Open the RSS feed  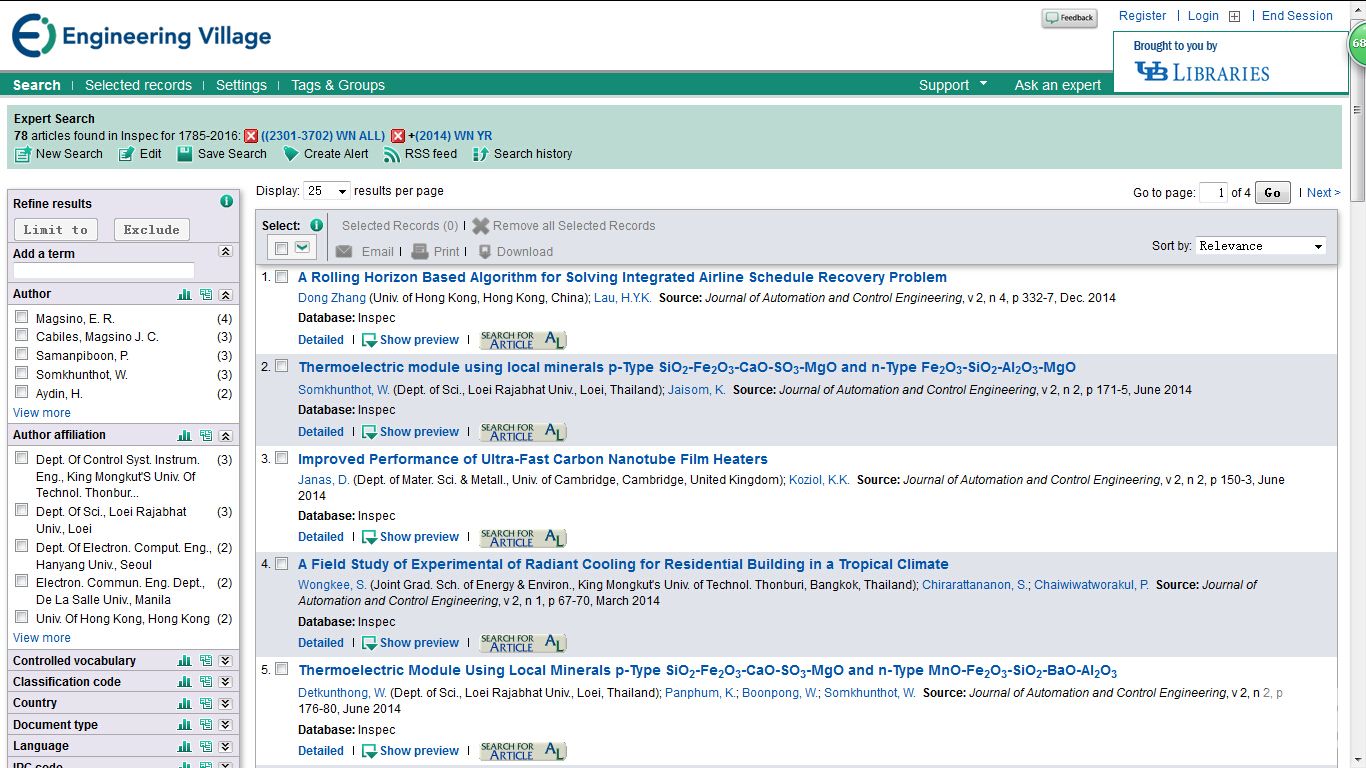[x=421, y=154]
